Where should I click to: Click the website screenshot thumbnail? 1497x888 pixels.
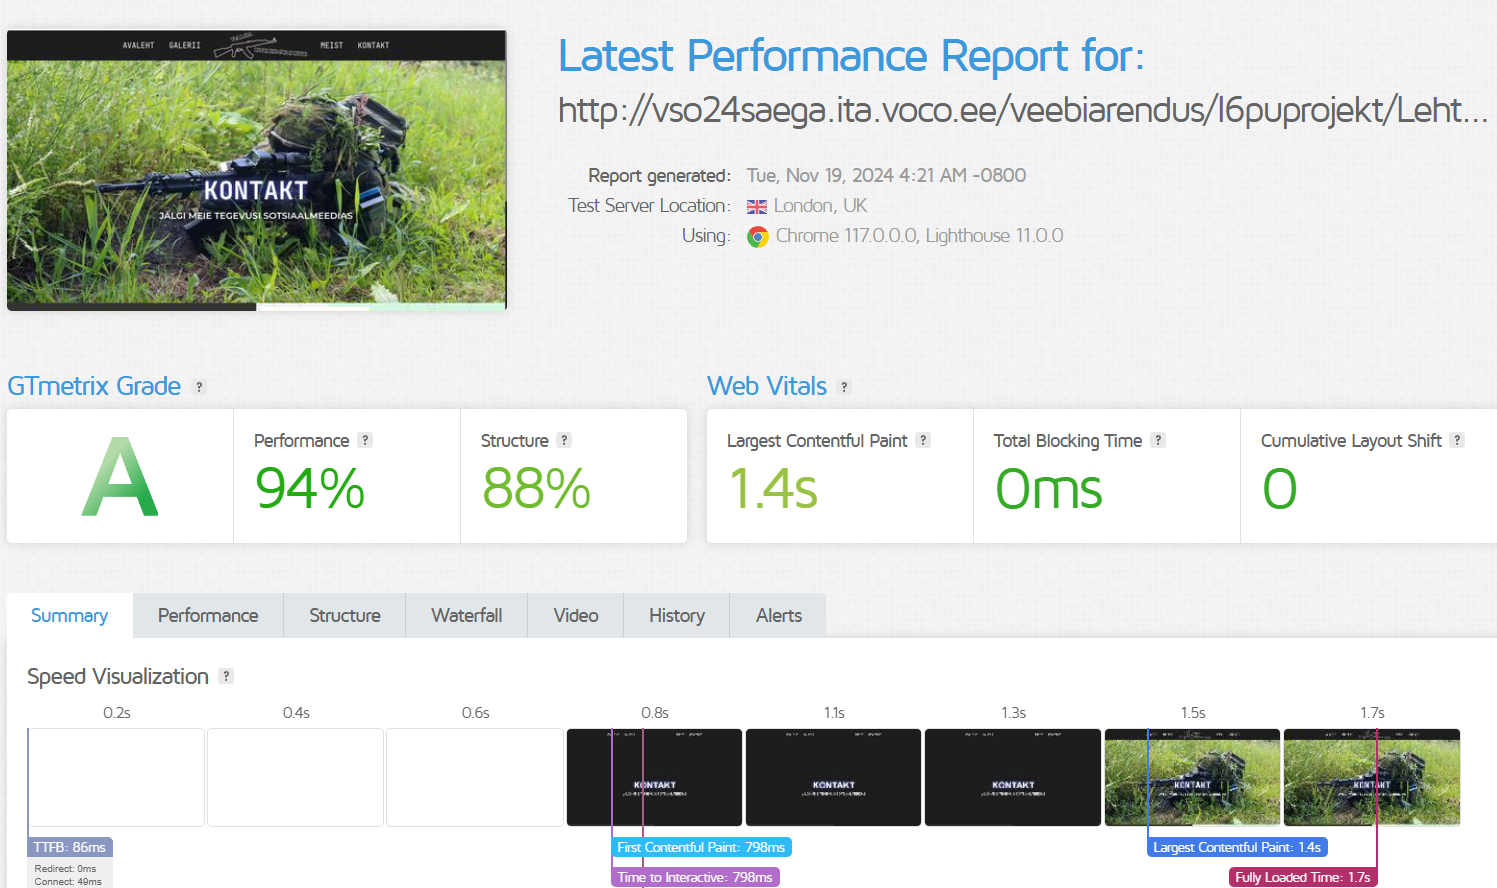(256, 170)
